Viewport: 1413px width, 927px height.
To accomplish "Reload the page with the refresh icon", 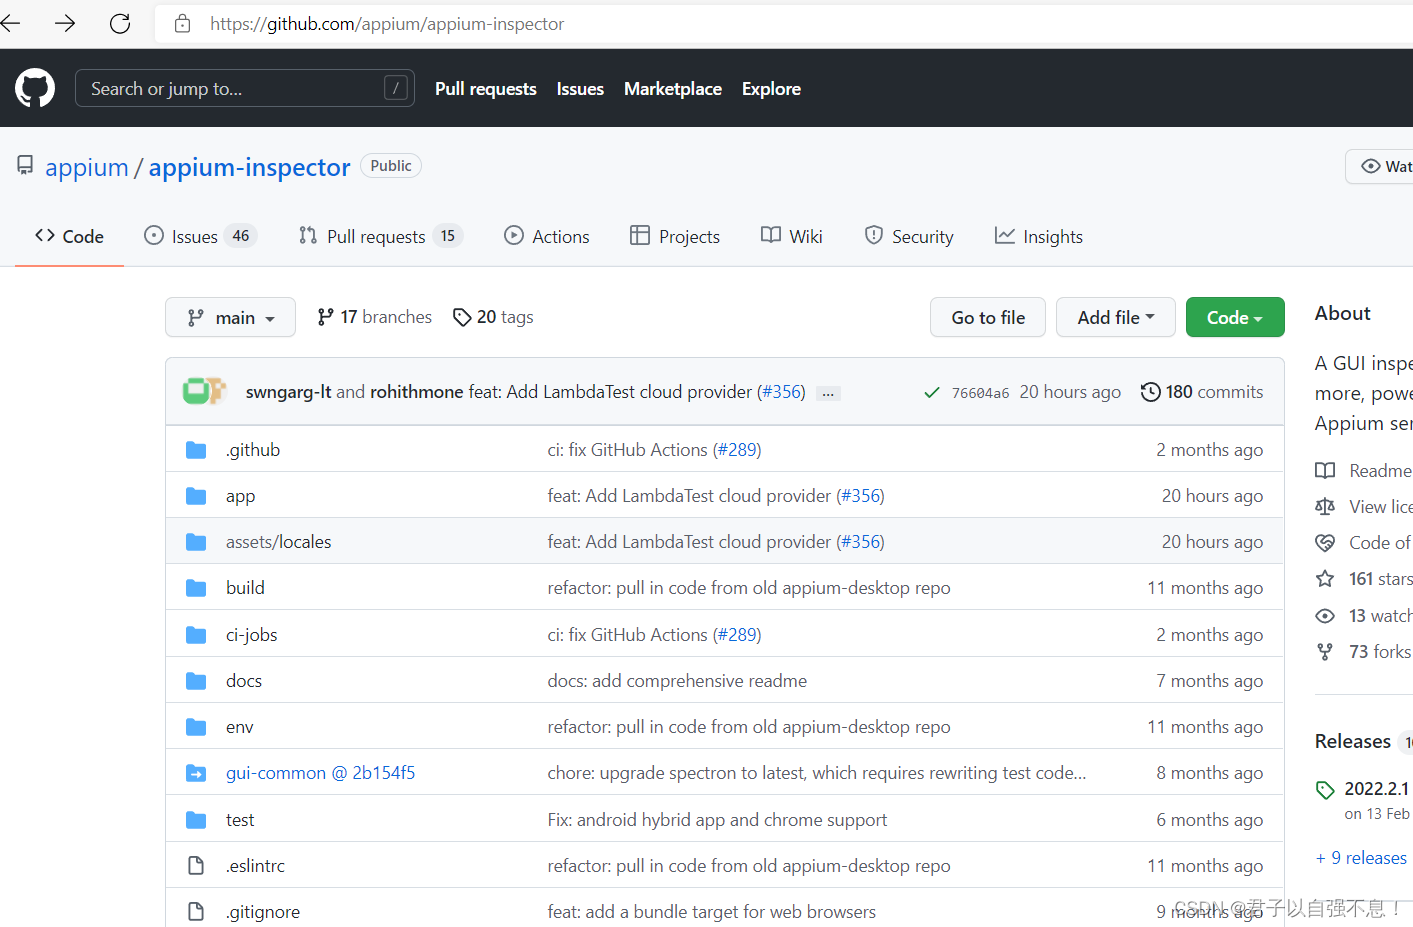I will [120, 23].
